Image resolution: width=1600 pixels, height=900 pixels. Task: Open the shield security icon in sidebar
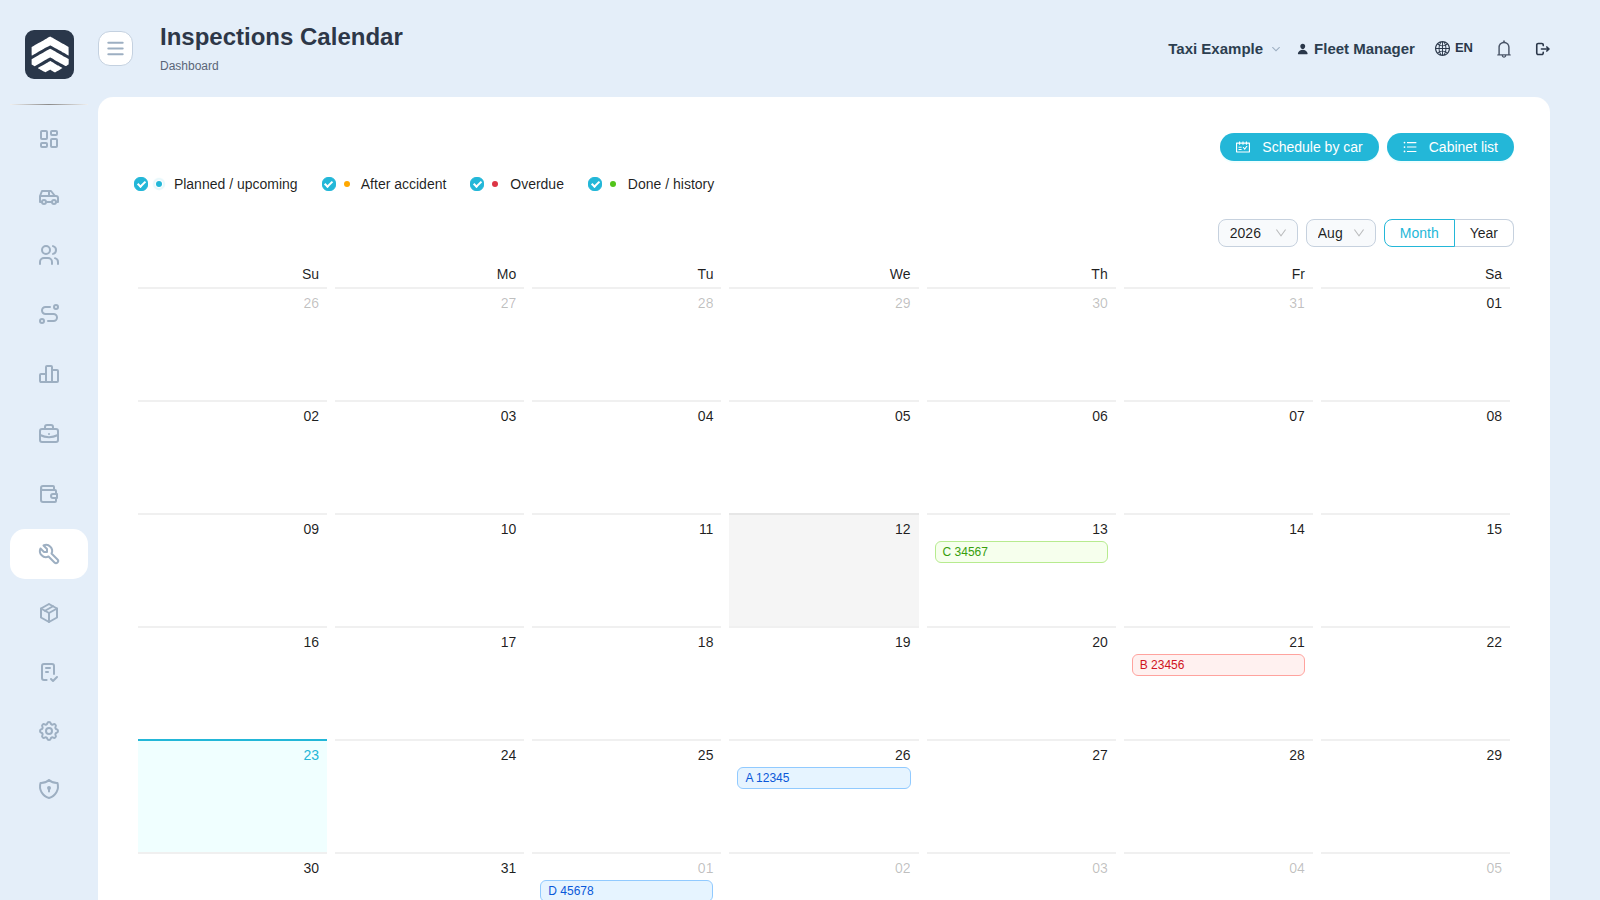pyautogui.click(x=49, y=789)
